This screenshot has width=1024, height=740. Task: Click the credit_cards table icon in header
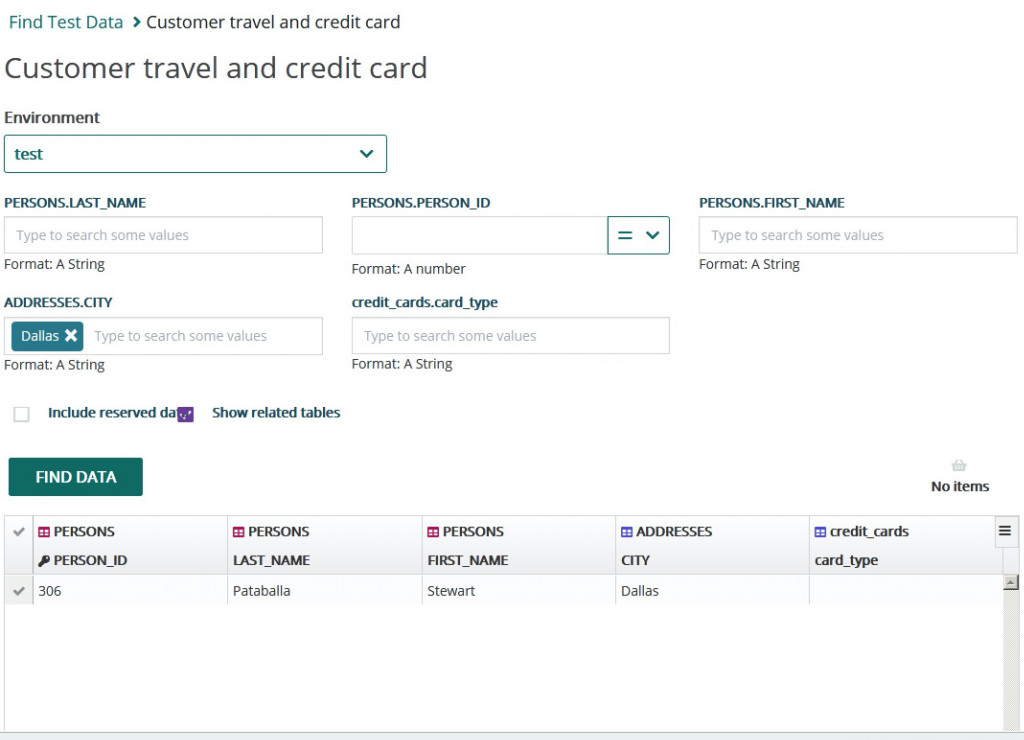[820, 532]
